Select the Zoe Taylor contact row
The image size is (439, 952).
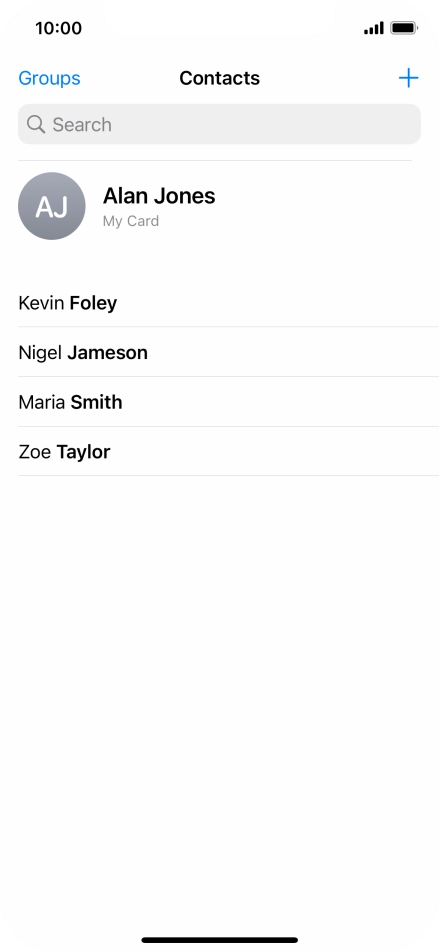click(x=228, y=452)
